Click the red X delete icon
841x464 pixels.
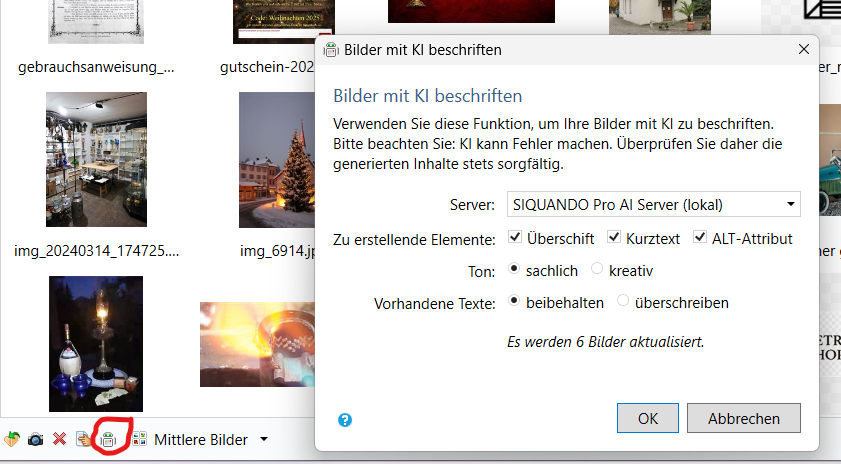tap(60, 439)
